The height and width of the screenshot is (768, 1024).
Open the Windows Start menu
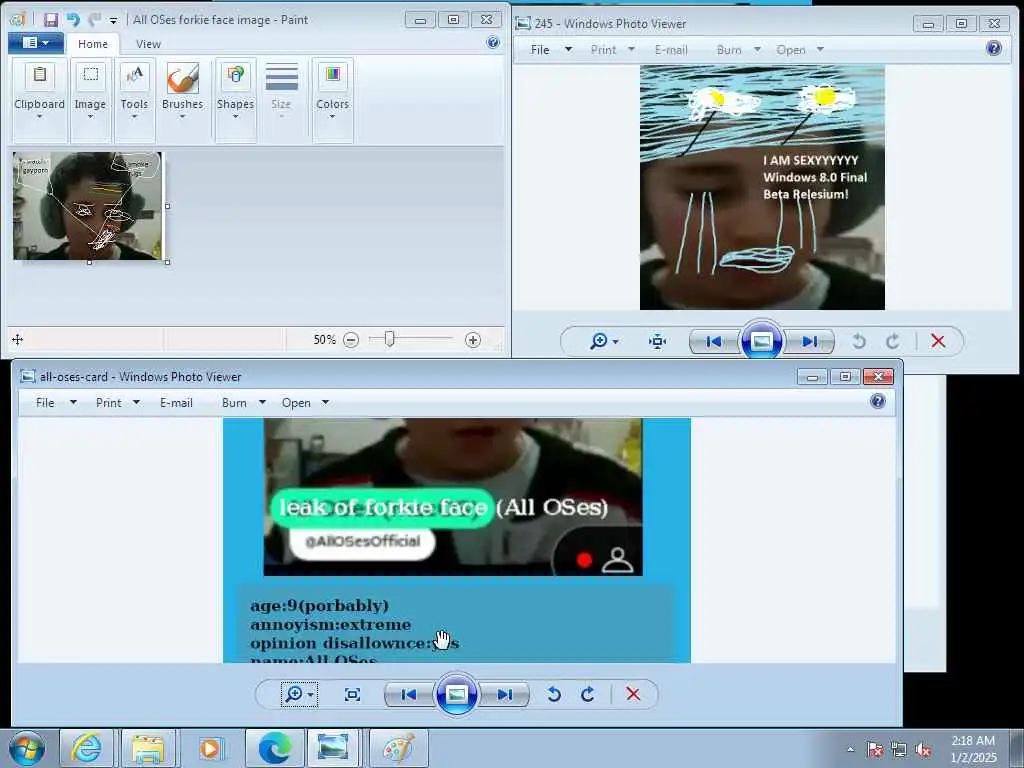pyautogui.click(x=27, y=748)
